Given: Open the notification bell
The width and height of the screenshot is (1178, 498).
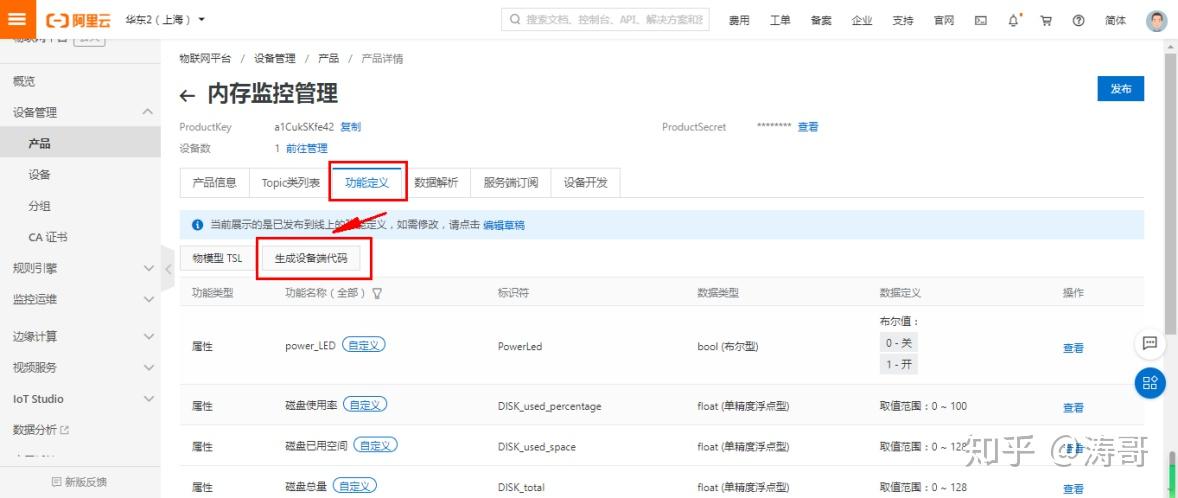Looking at the screenshot, I should [x=1013, y=20].
